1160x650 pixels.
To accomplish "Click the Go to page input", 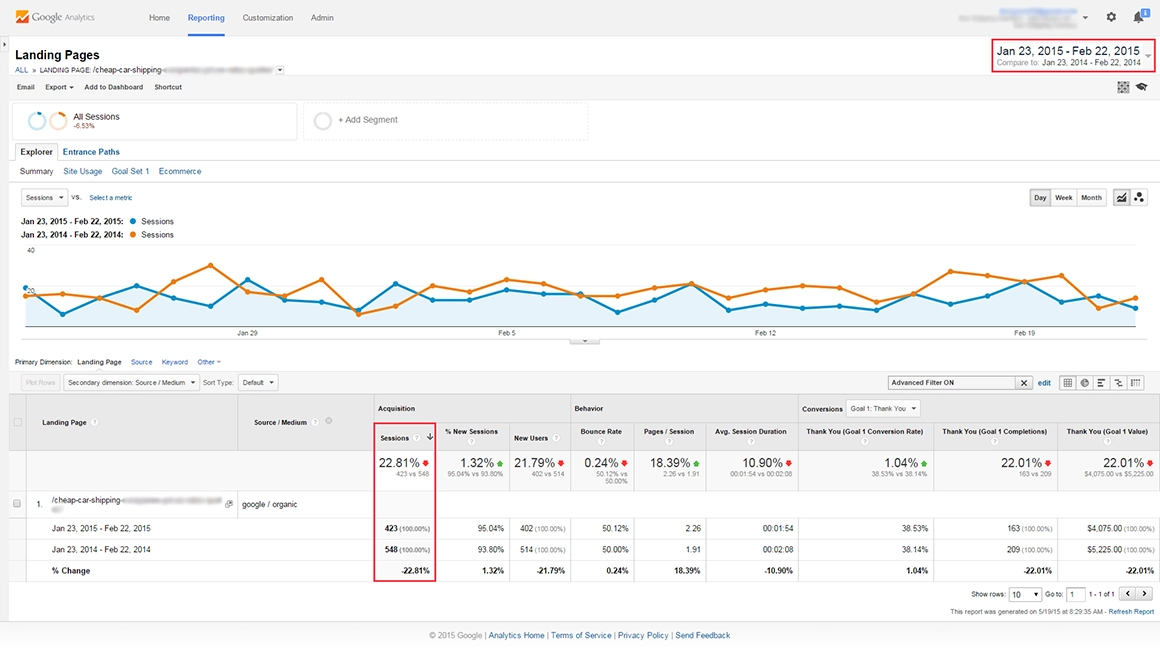I will coord(1076,594).
